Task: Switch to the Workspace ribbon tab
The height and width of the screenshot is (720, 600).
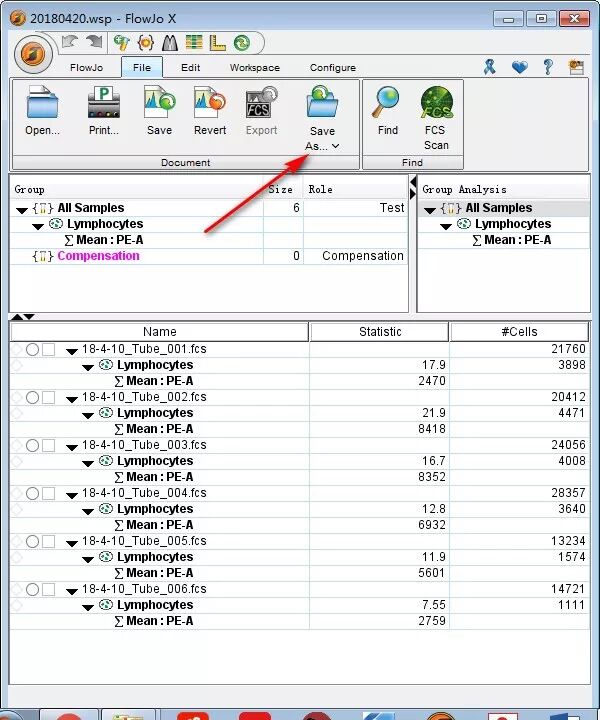Action: 255,68
